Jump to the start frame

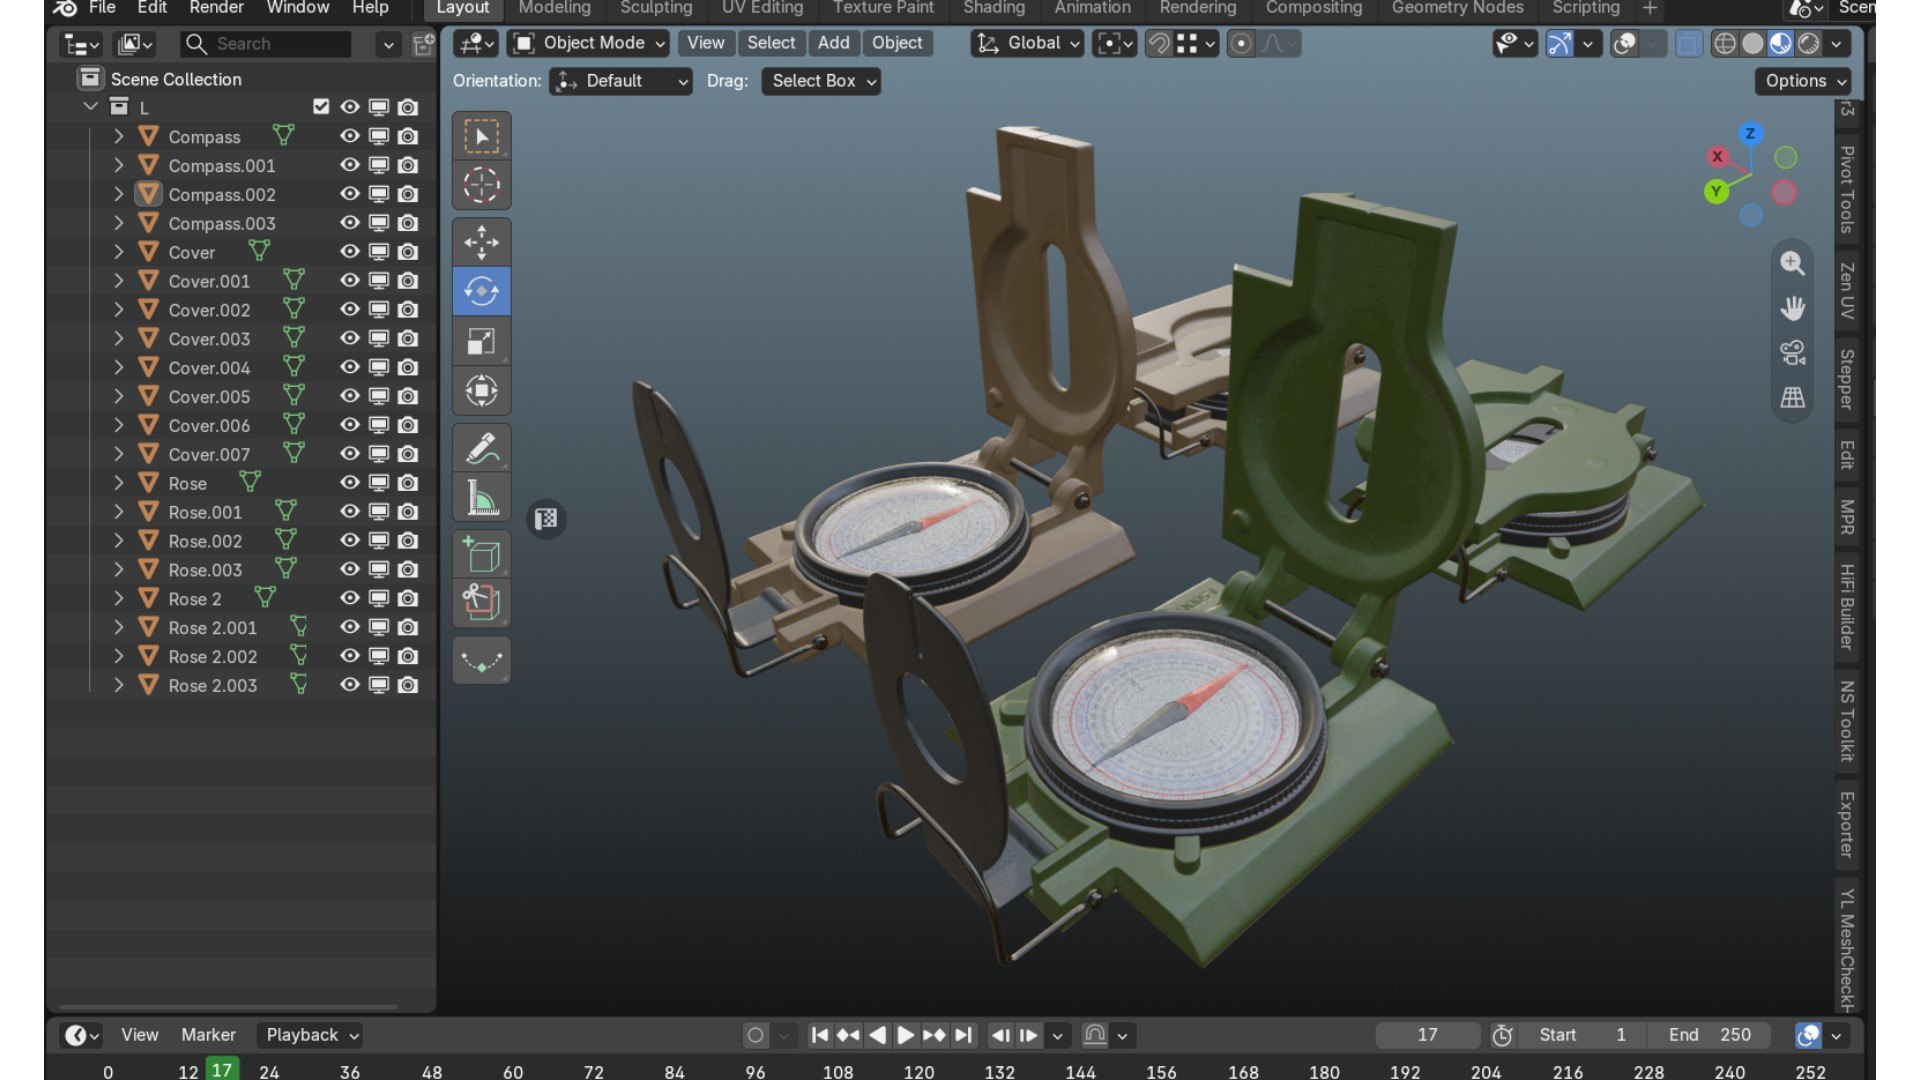pyautogui.click(x=819, y=1035)
